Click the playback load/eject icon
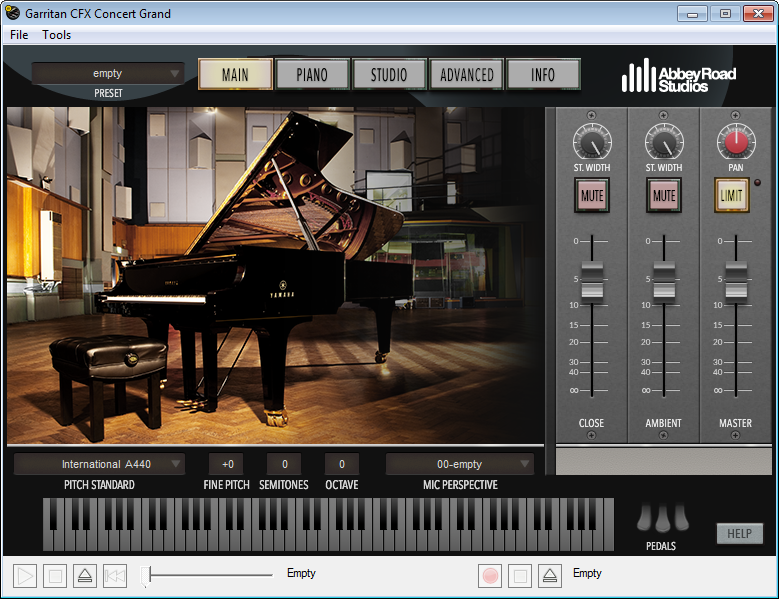779x599 pixels. [85, 576]
